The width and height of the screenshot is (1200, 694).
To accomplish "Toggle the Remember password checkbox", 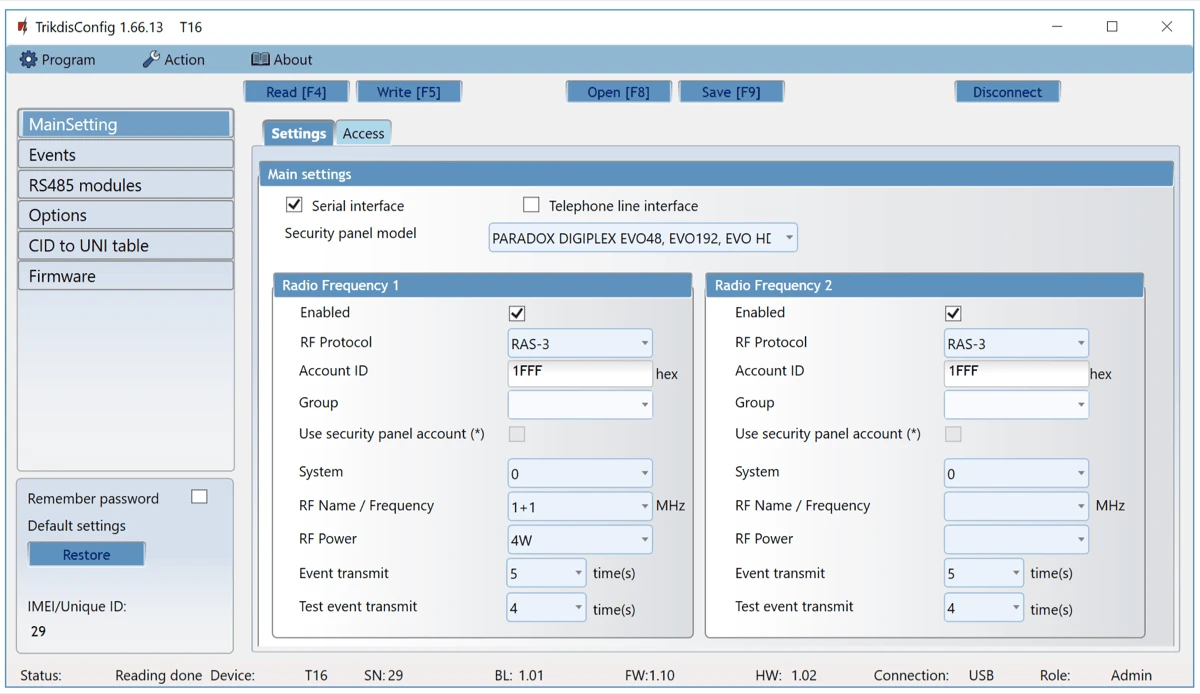I will pyautogui.click(x=199, y=497).
